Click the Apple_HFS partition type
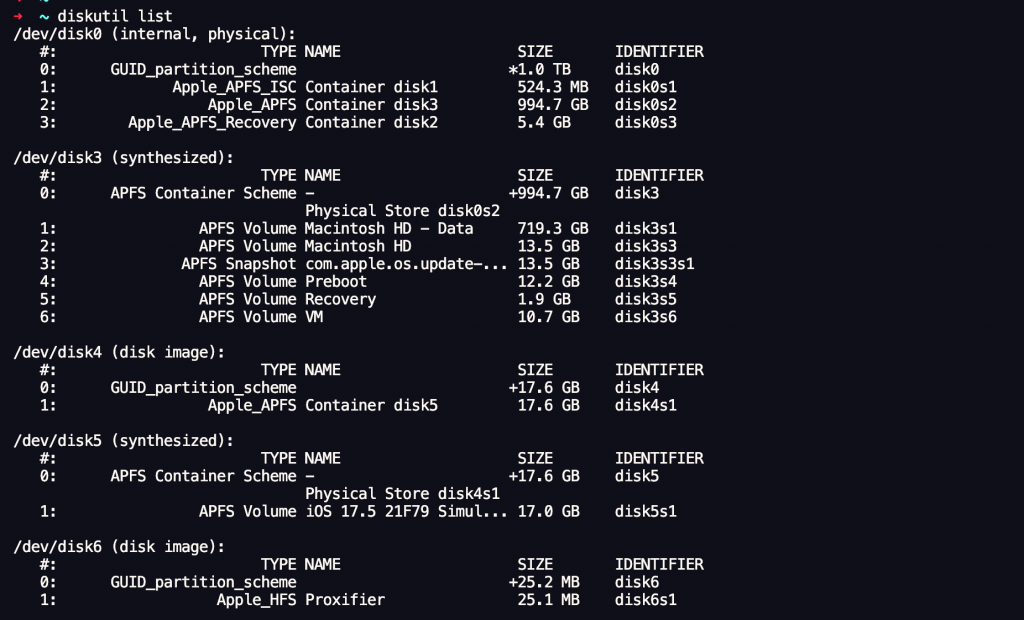This screenshot has height=620, width=1024. point(256,600)
